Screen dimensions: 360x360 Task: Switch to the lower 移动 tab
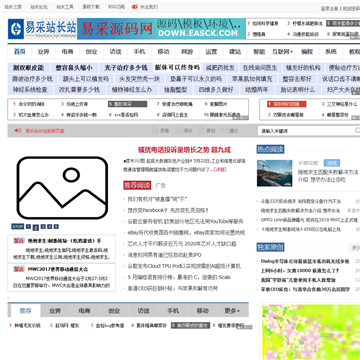coord(202,311)
